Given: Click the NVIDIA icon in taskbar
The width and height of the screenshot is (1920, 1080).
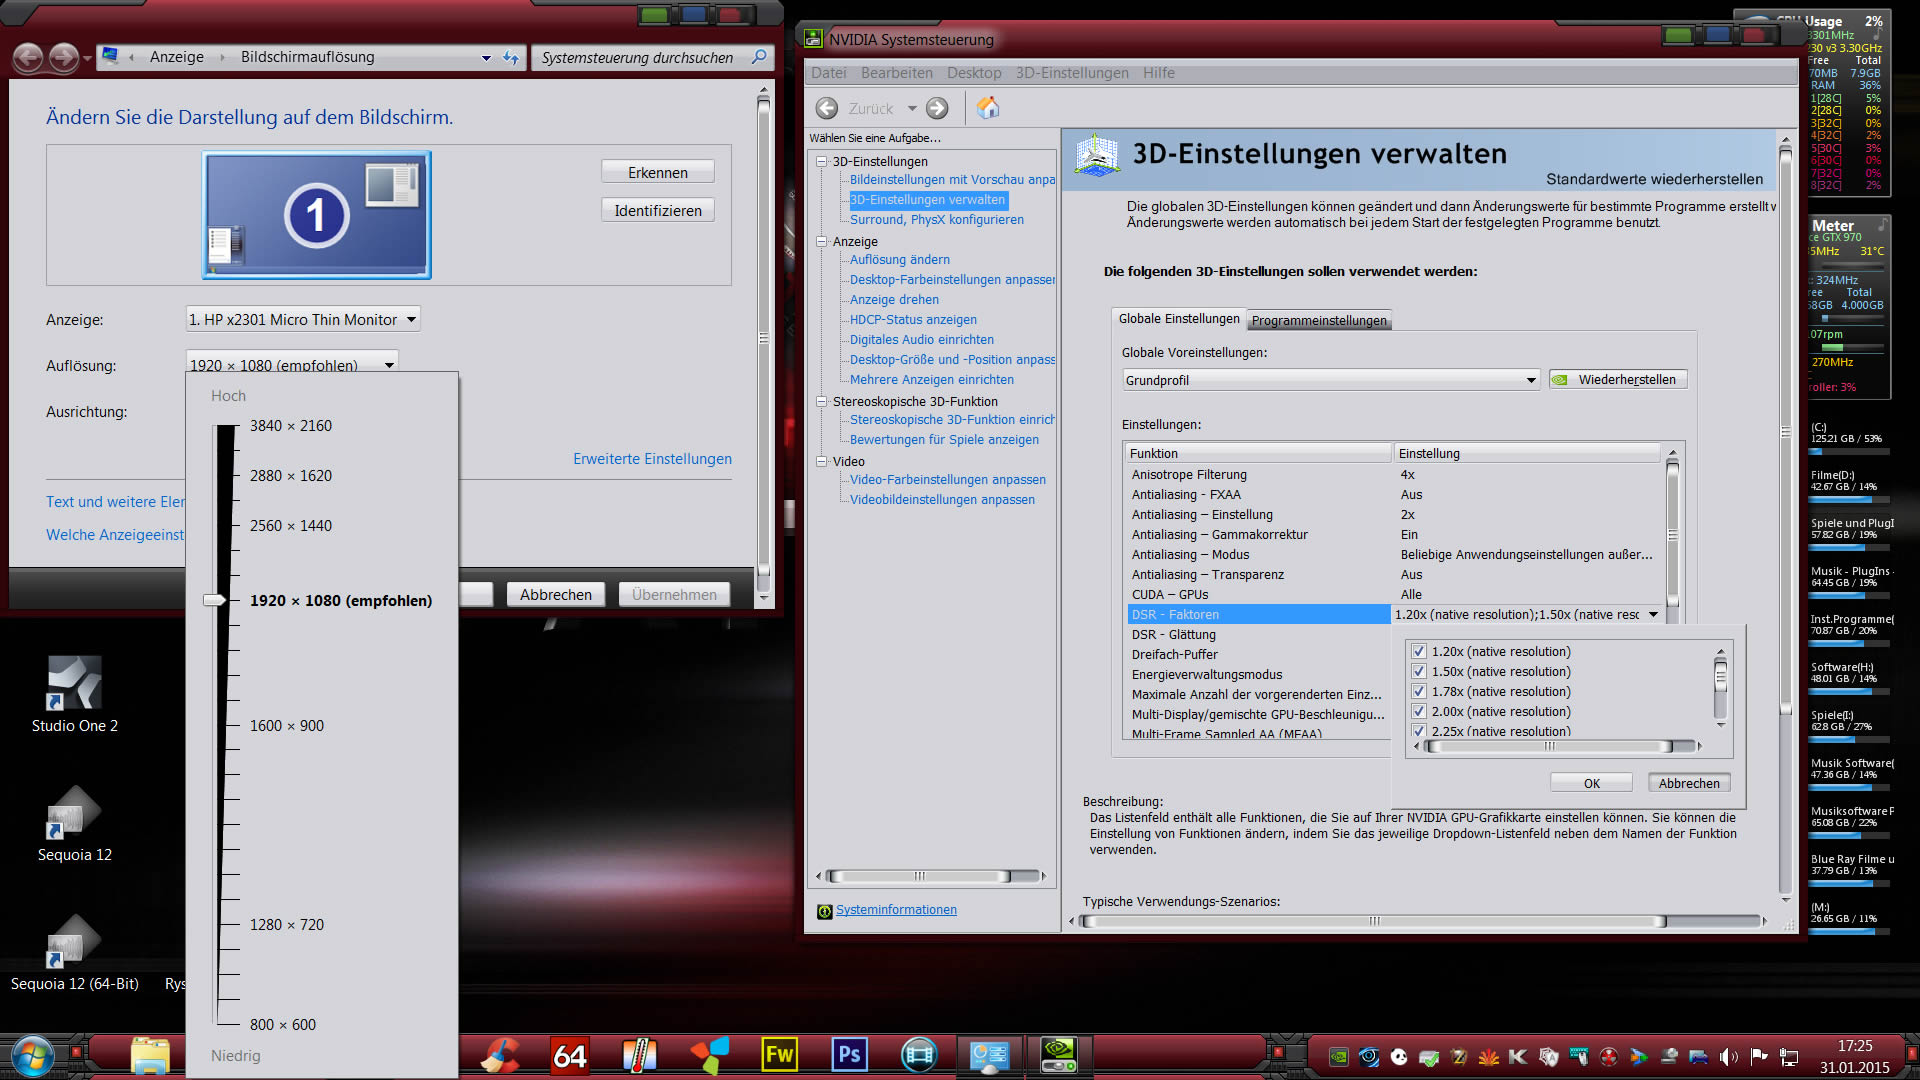Looking at the screenshot, I should point(1058,1054).
